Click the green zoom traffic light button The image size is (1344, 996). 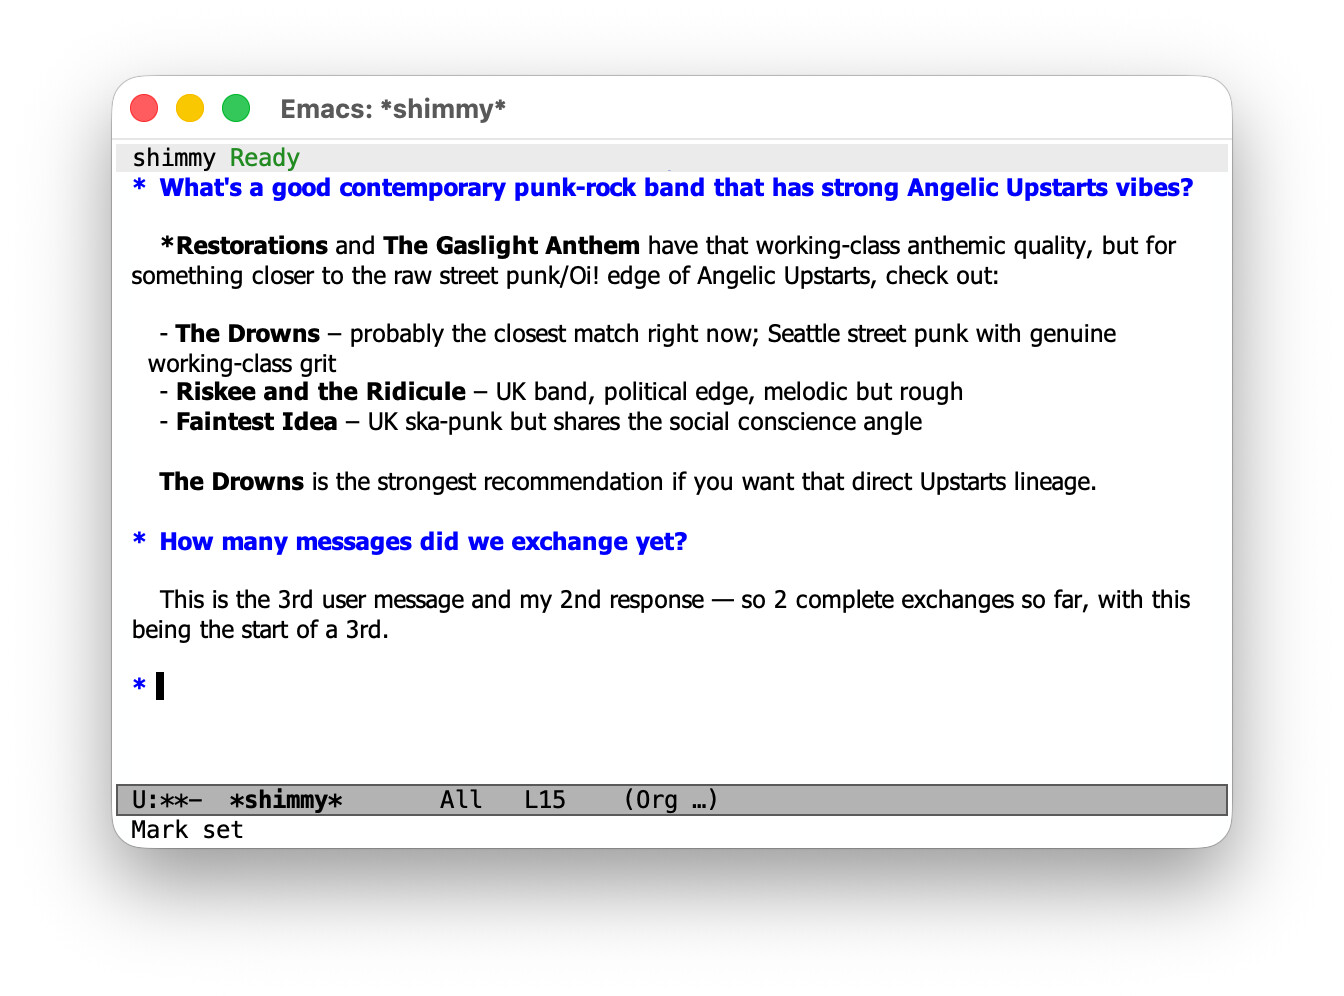[x=236, y=107]
